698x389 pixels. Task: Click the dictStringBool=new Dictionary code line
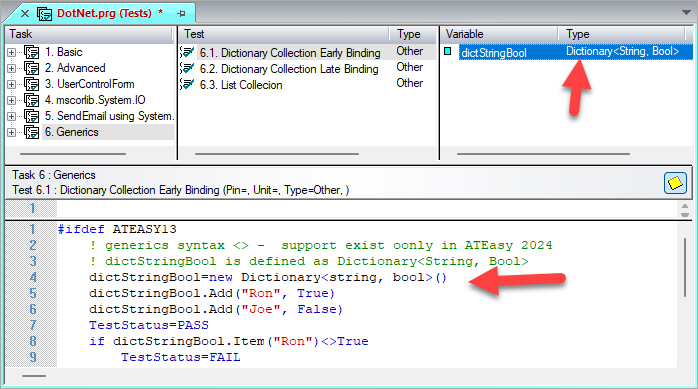click(268, 278)
